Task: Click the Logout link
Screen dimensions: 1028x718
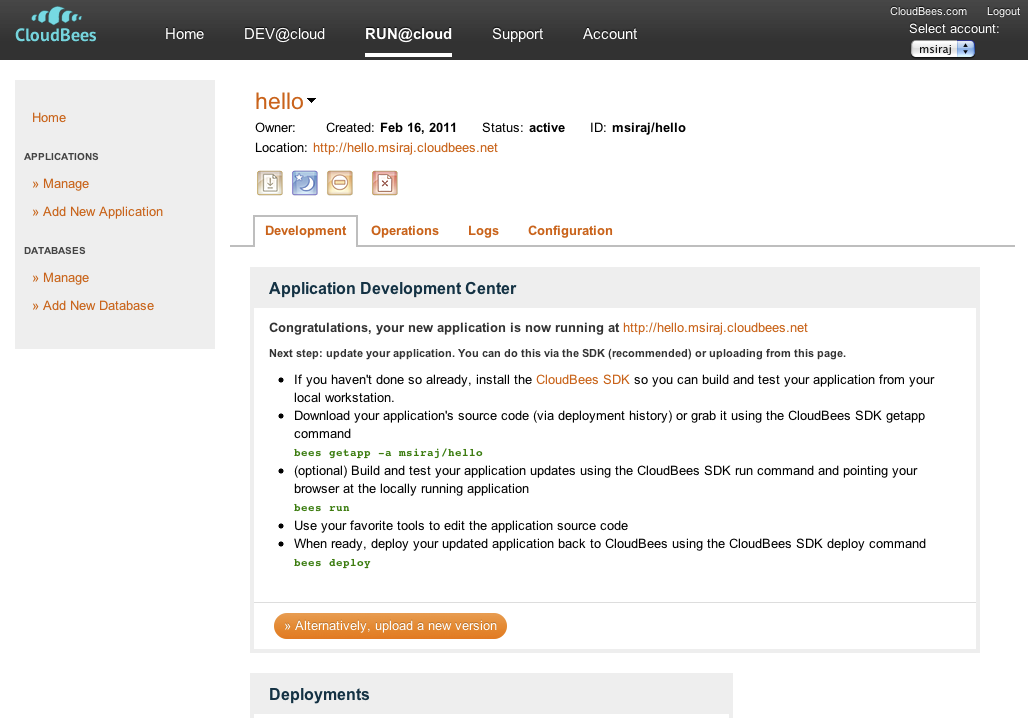Action: coord(1003,12)
